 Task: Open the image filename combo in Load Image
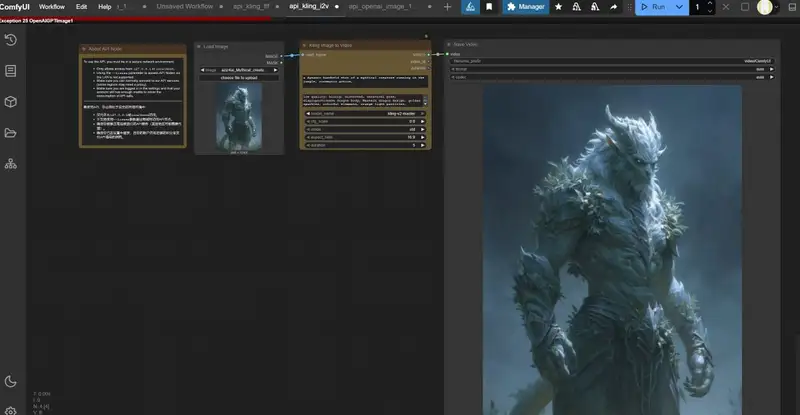tap(239, 70)
